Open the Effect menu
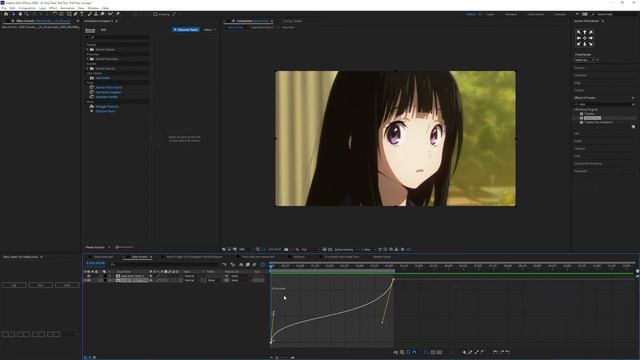 (53, 8)
